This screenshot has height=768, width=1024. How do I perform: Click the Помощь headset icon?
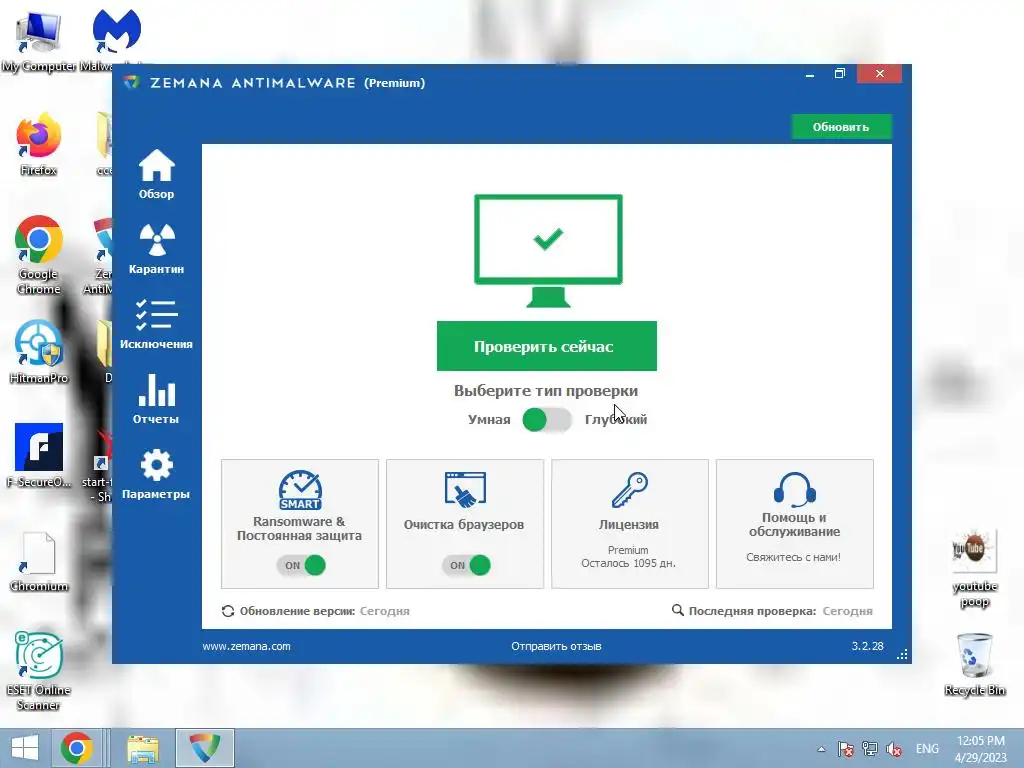click(795, 489)
